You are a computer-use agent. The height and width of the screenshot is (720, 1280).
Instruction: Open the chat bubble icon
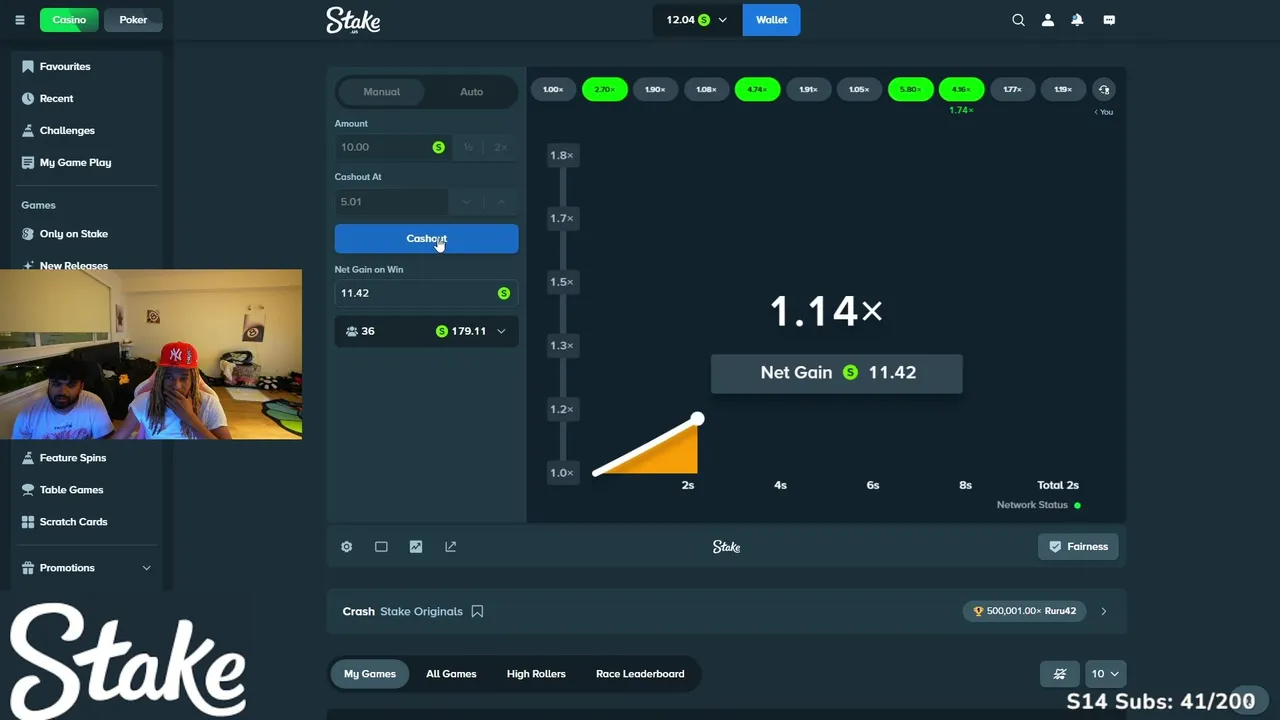pyautogui.click(x=1109, y=20)
